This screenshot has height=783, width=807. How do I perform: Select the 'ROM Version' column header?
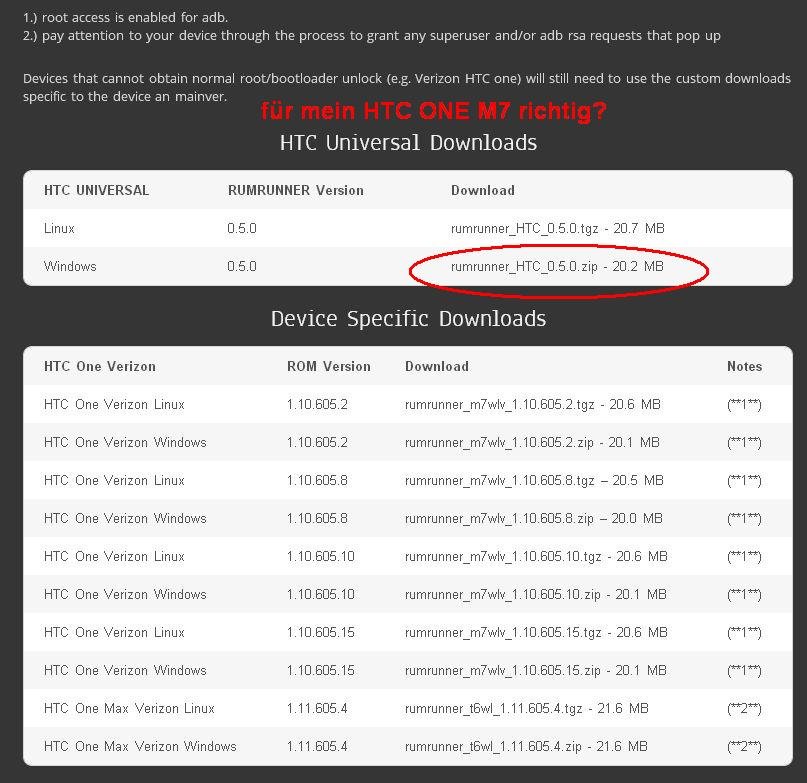329,367
